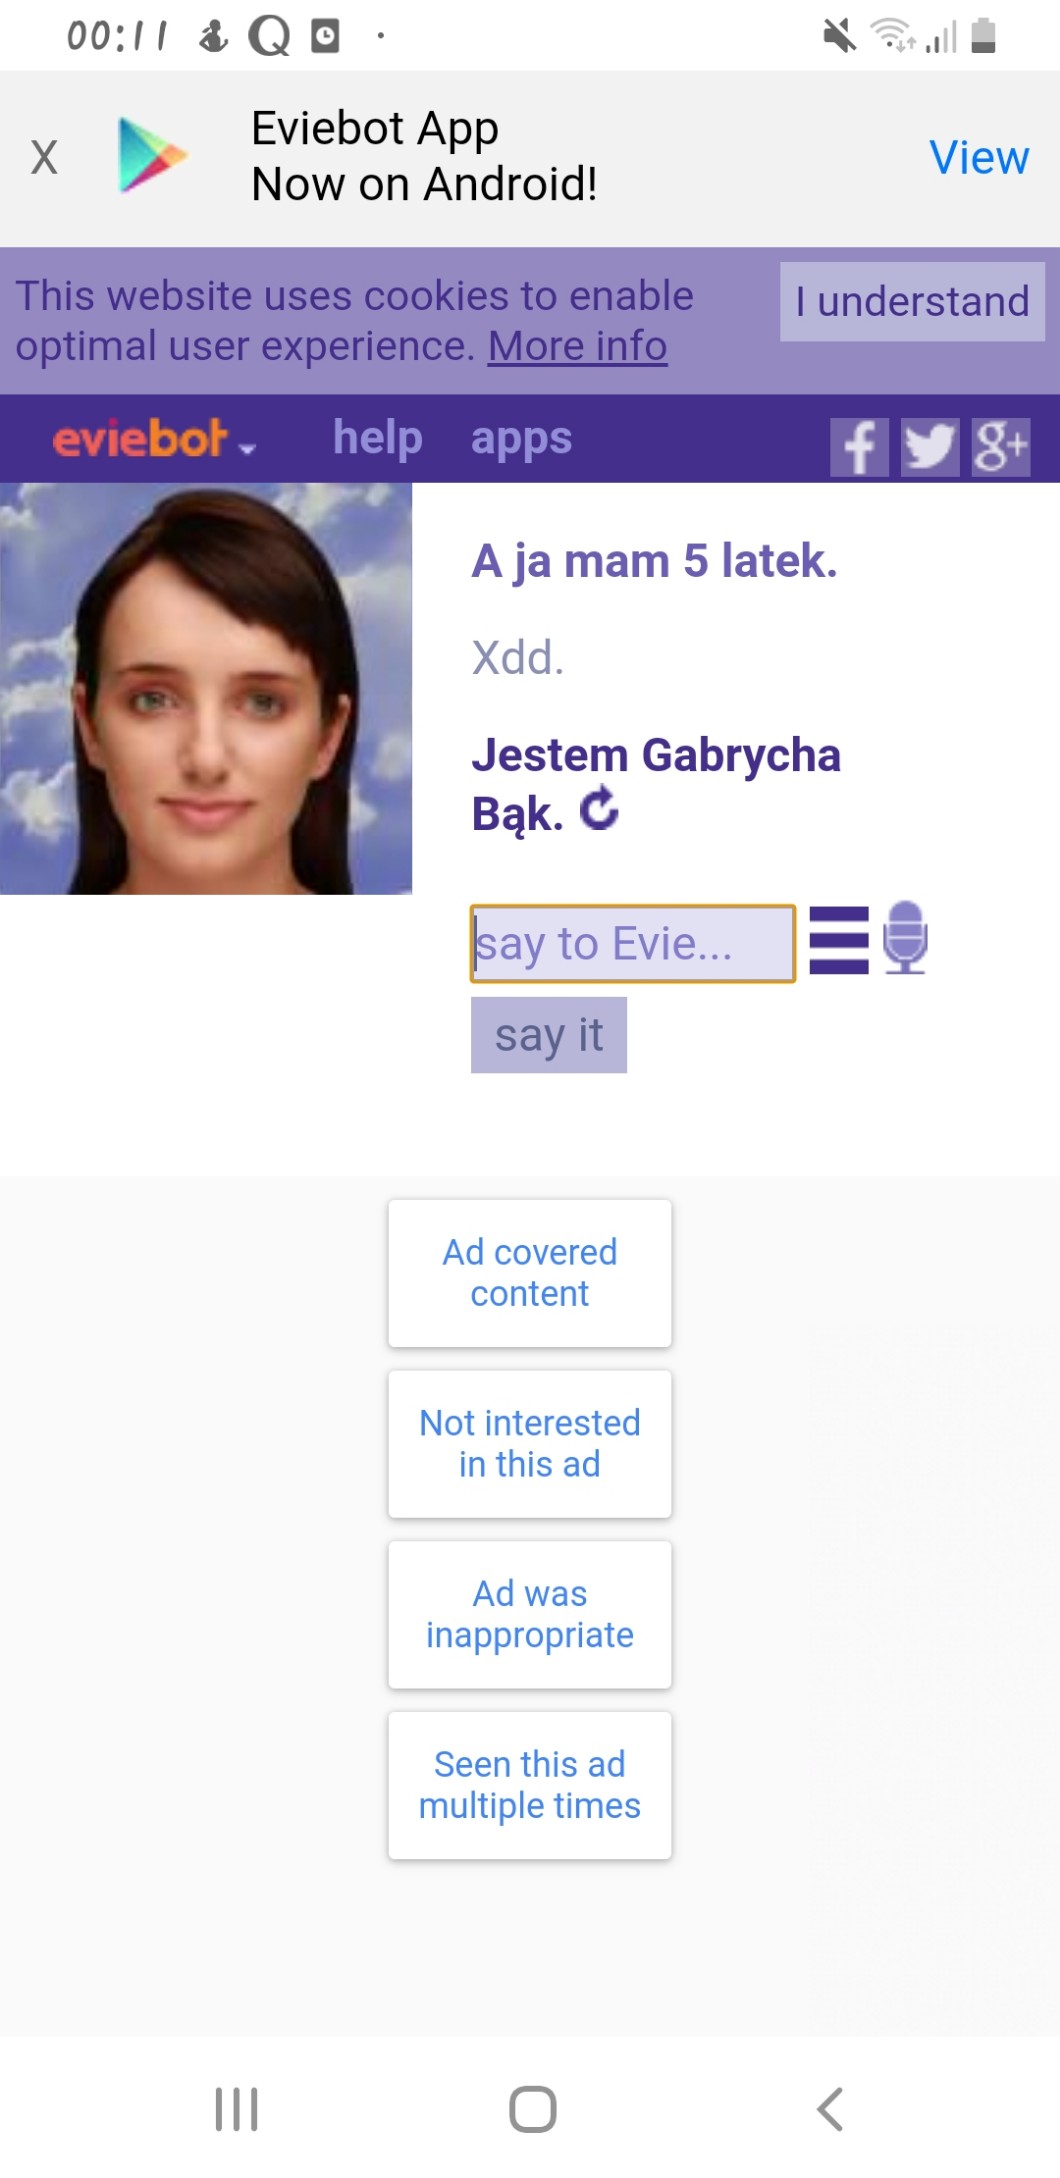Focus the say to Evie text field
This screenshot has width=1060, height=2178.
click(x=632, y=944)
